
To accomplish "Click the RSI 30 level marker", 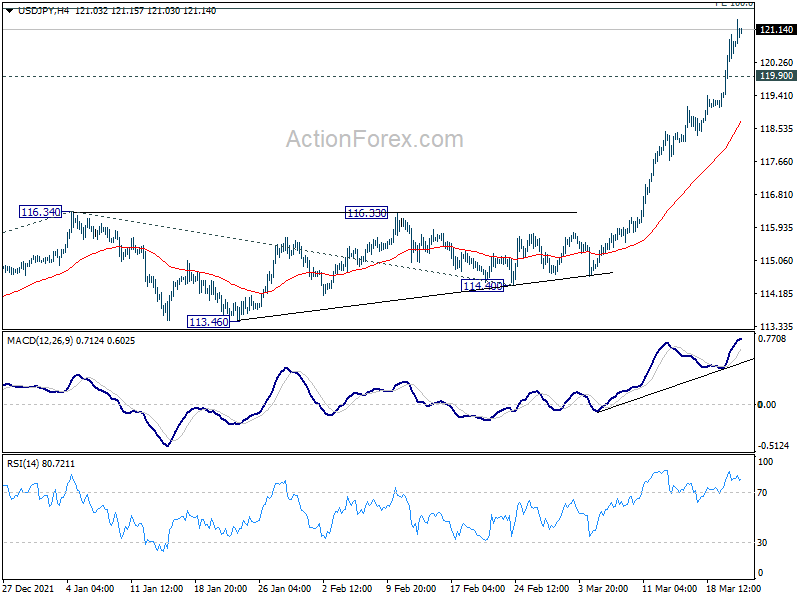I will [x=762, y=543].
